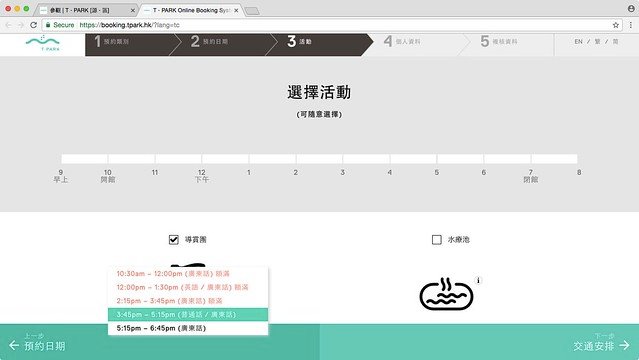Open the Chrome three-dot menu
The image size is (639, 360).
[x=630, y=25]
